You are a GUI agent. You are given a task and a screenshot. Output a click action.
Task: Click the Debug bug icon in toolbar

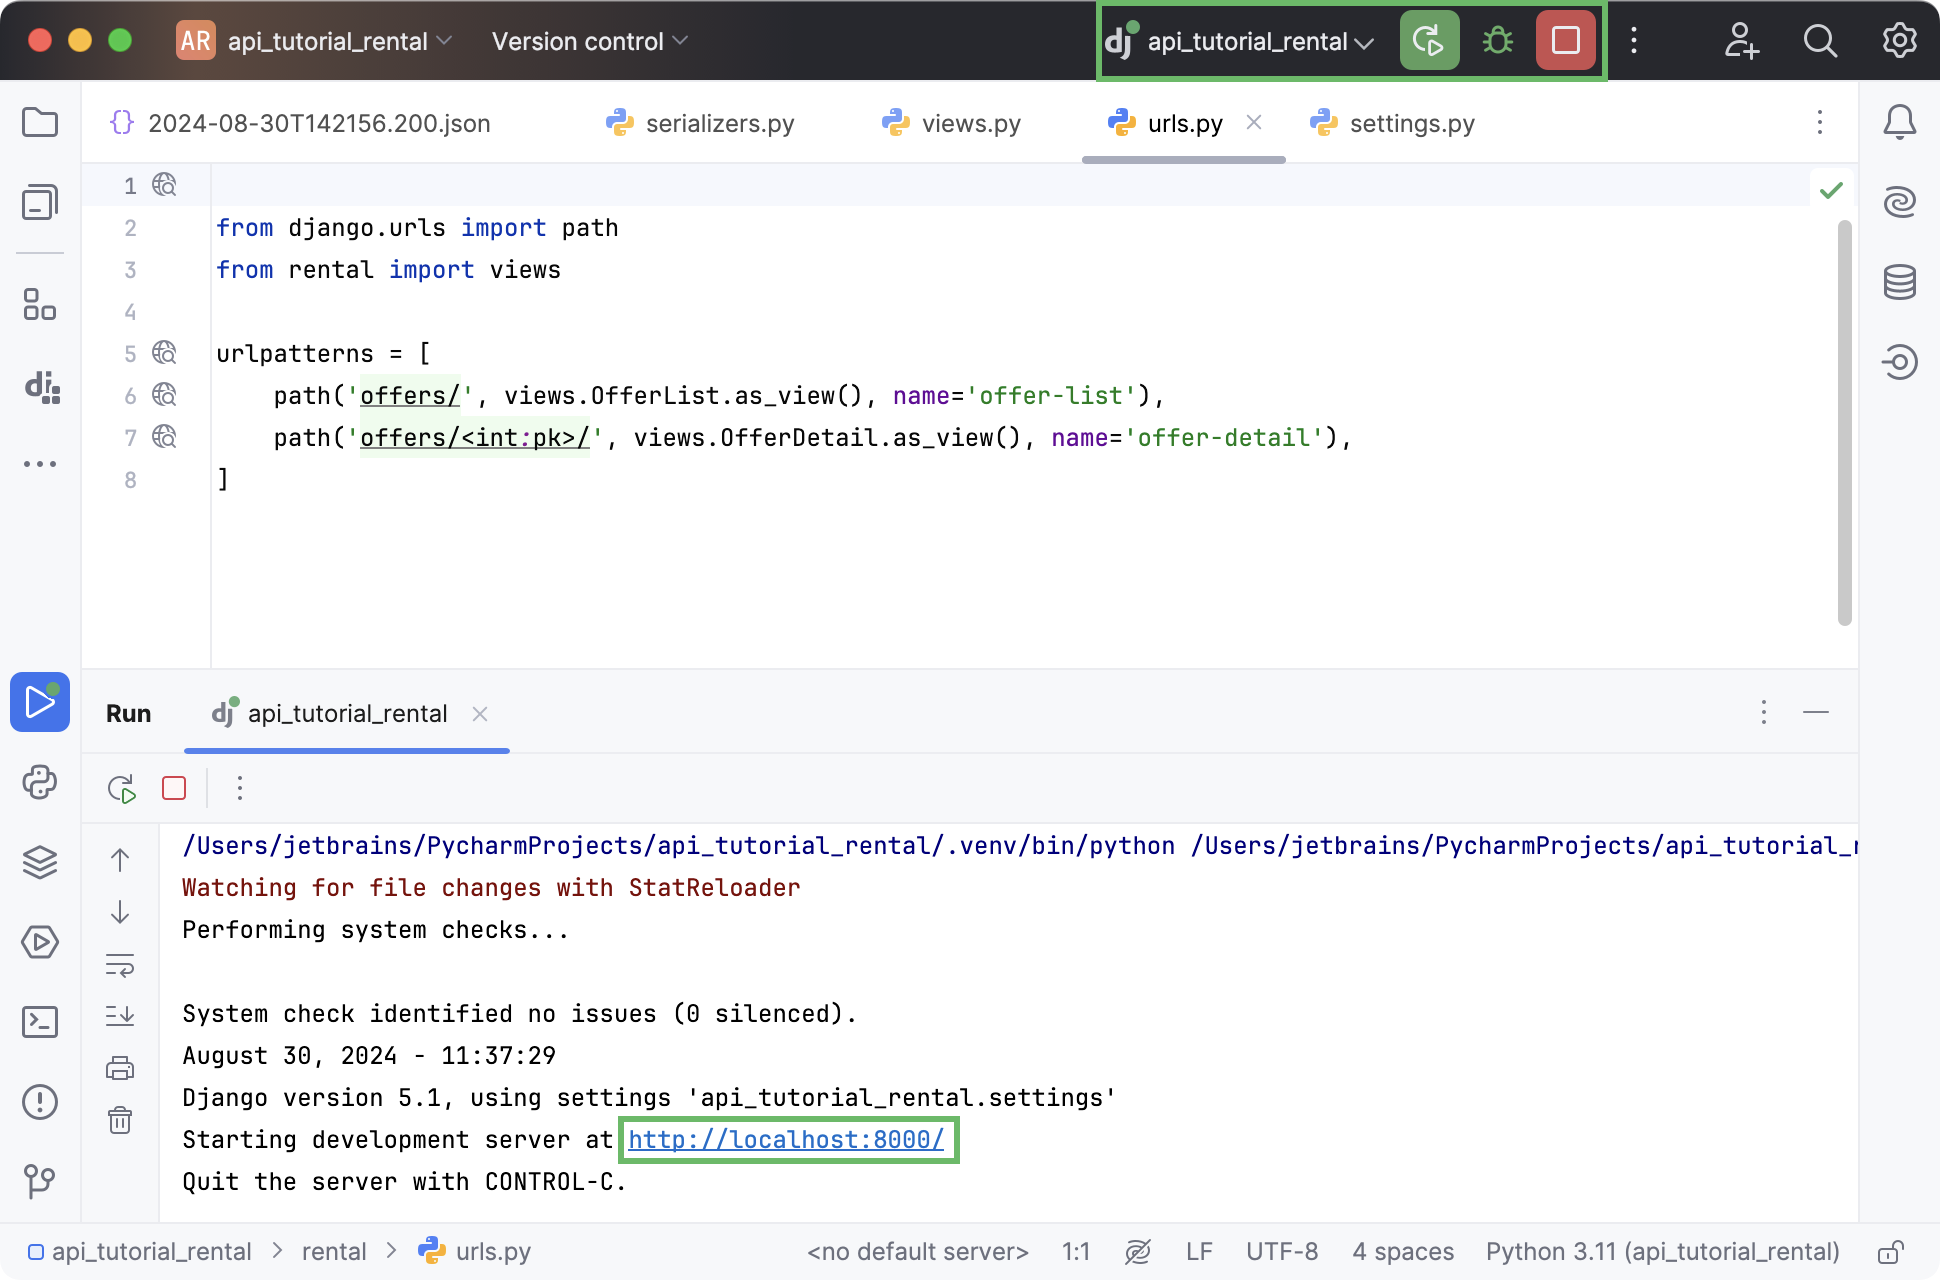coord(1497,41)
